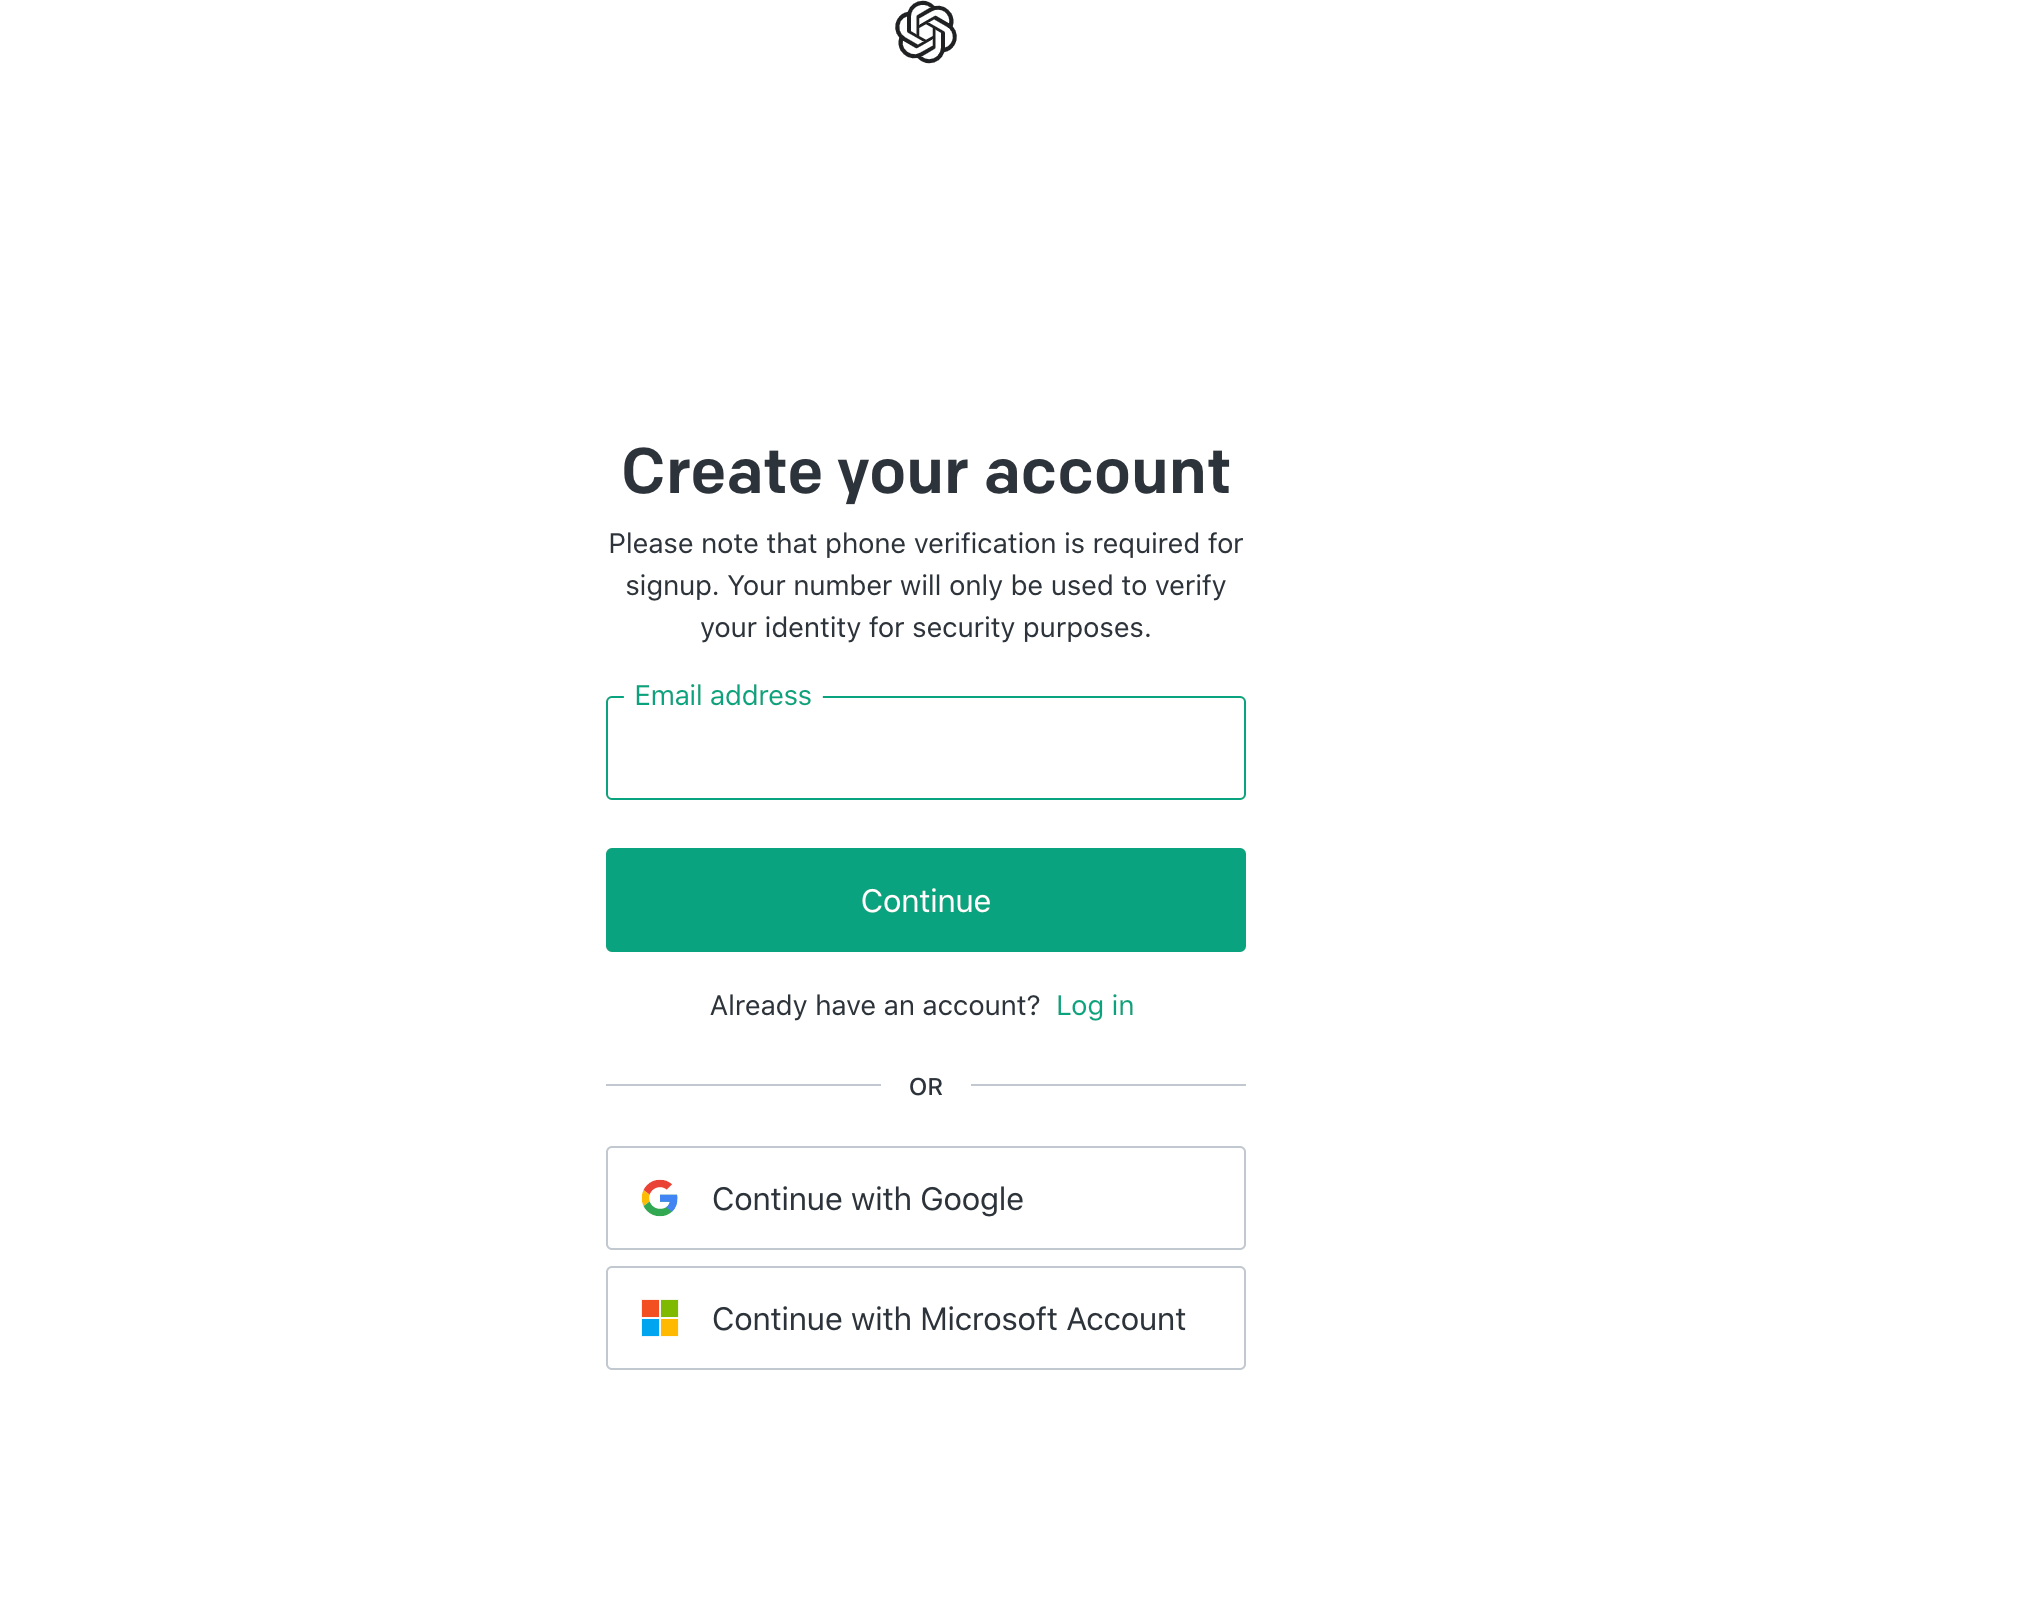Focus the Email address input field

[x=925, y=748]
